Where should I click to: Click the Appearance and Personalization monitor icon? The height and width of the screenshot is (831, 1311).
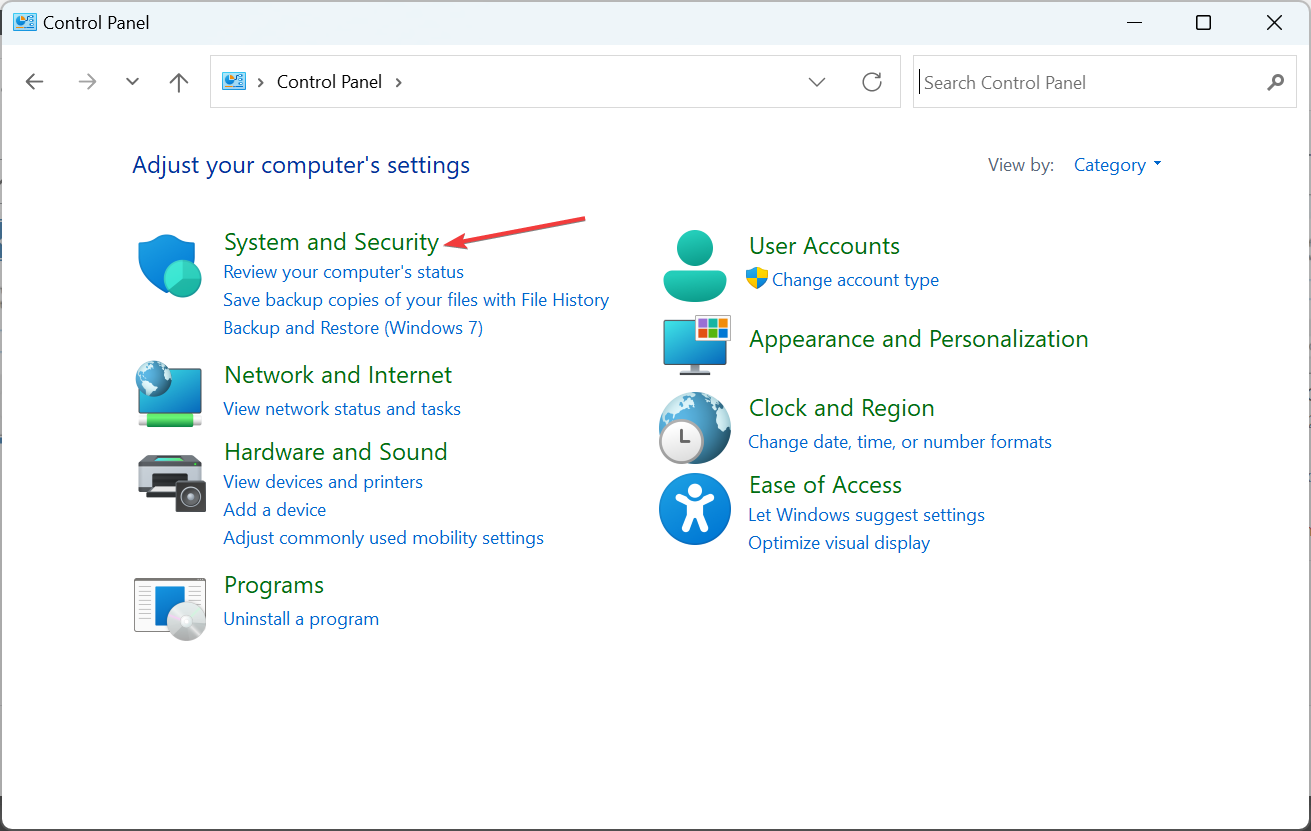tap(694, 345)
